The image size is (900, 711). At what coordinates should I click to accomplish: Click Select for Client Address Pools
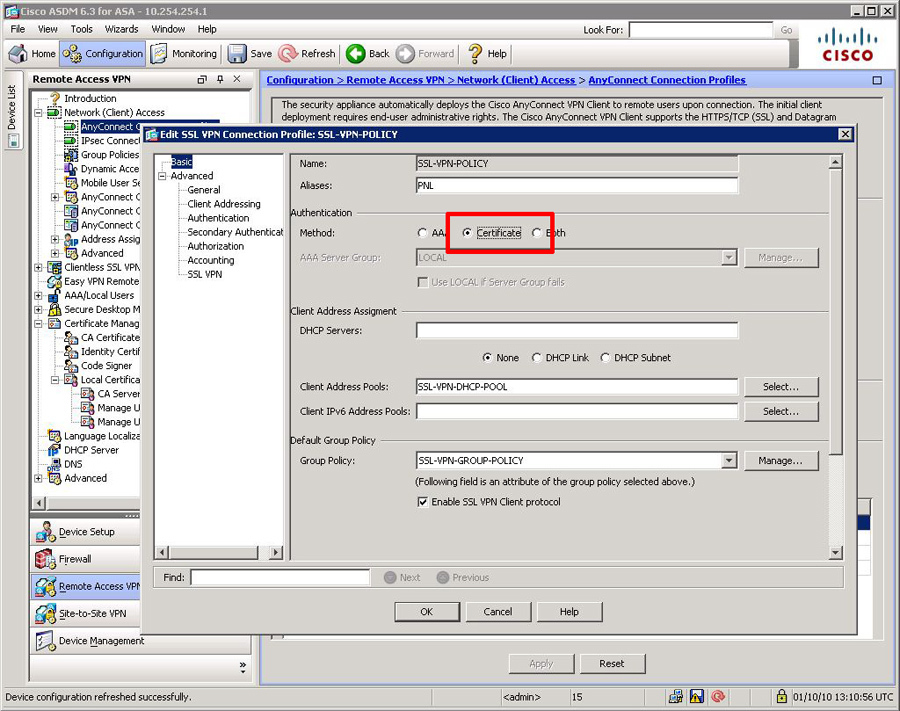[x=781, y=387]
